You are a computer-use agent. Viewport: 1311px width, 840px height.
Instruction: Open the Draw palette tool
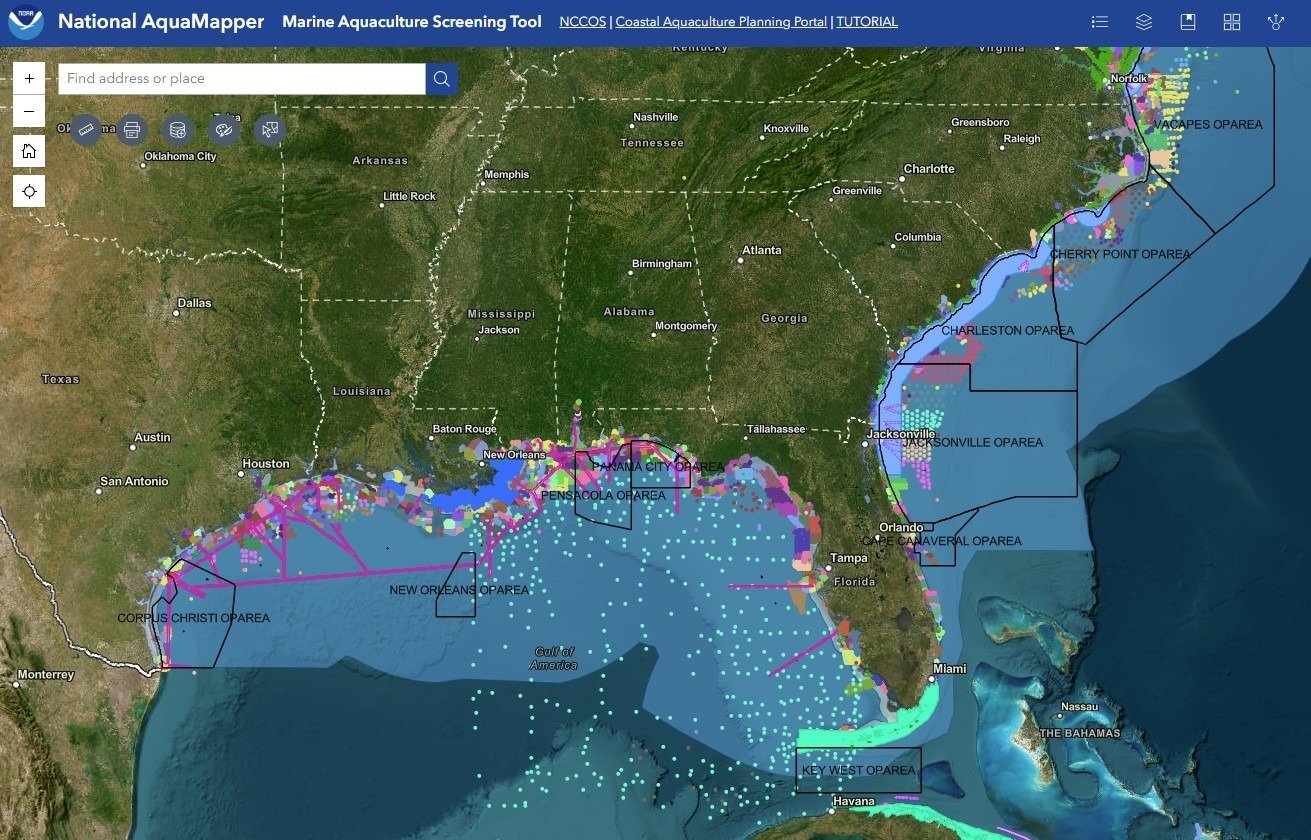click(224, 129)
